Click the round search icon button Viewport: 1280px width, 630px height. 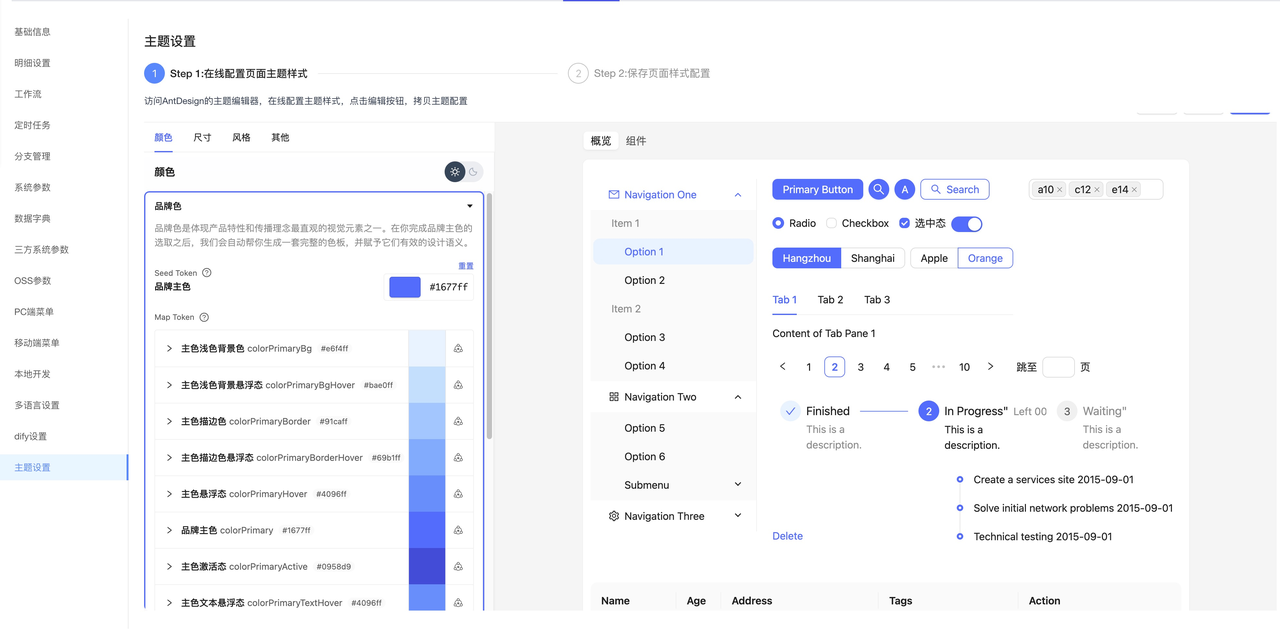(x=878, y=189)
